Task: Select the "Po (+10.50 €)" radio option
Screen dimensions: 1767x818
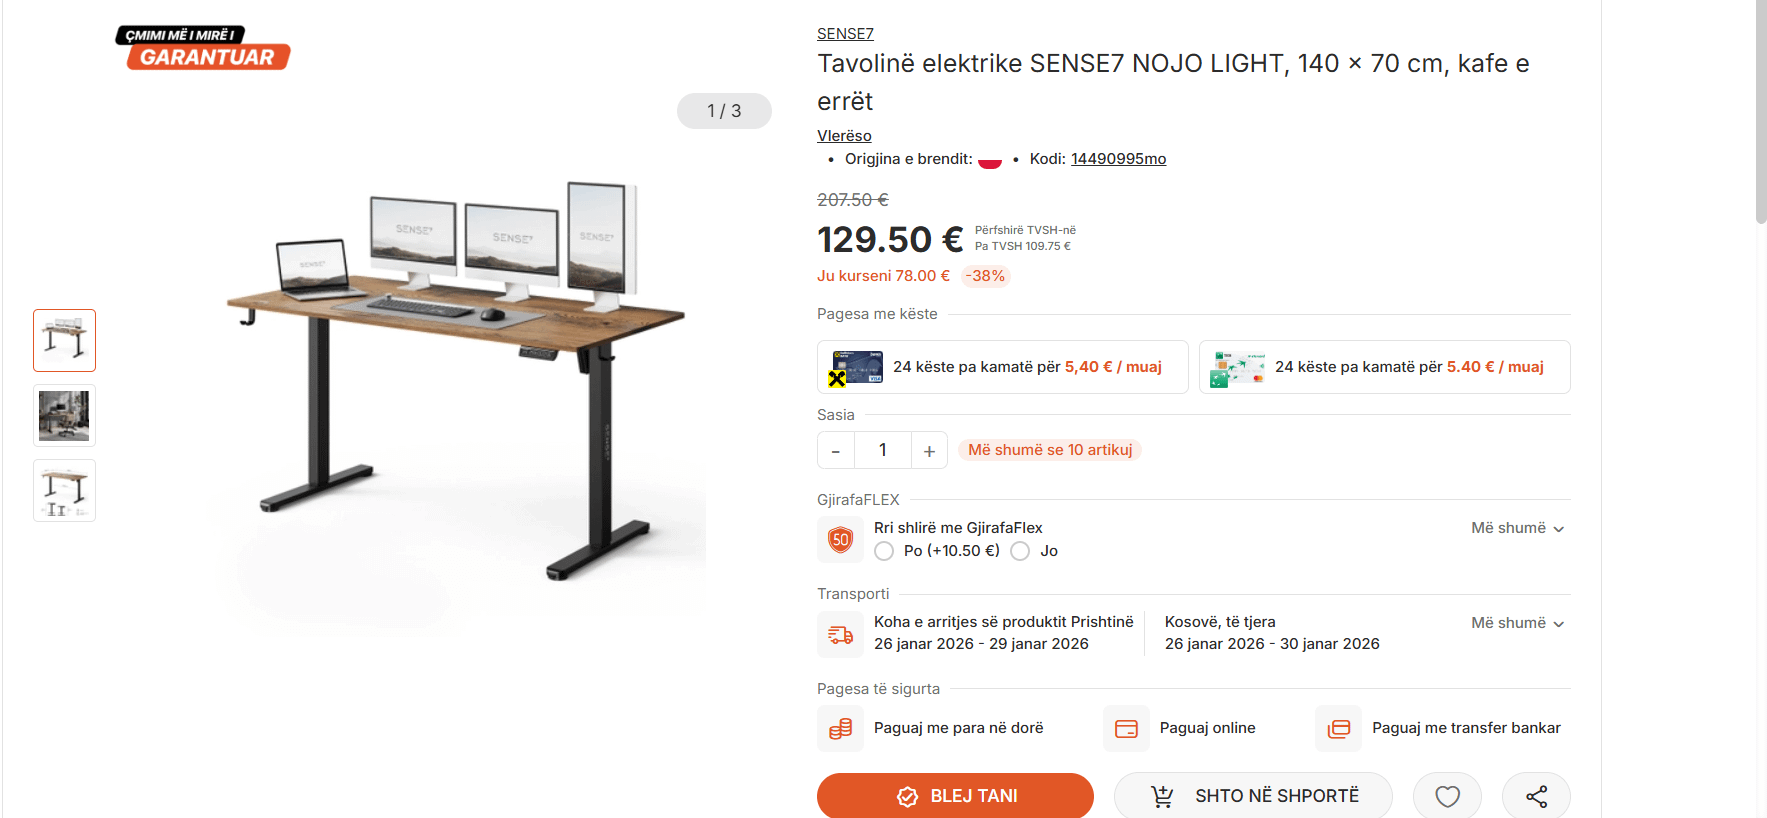Action: [884, 551]
